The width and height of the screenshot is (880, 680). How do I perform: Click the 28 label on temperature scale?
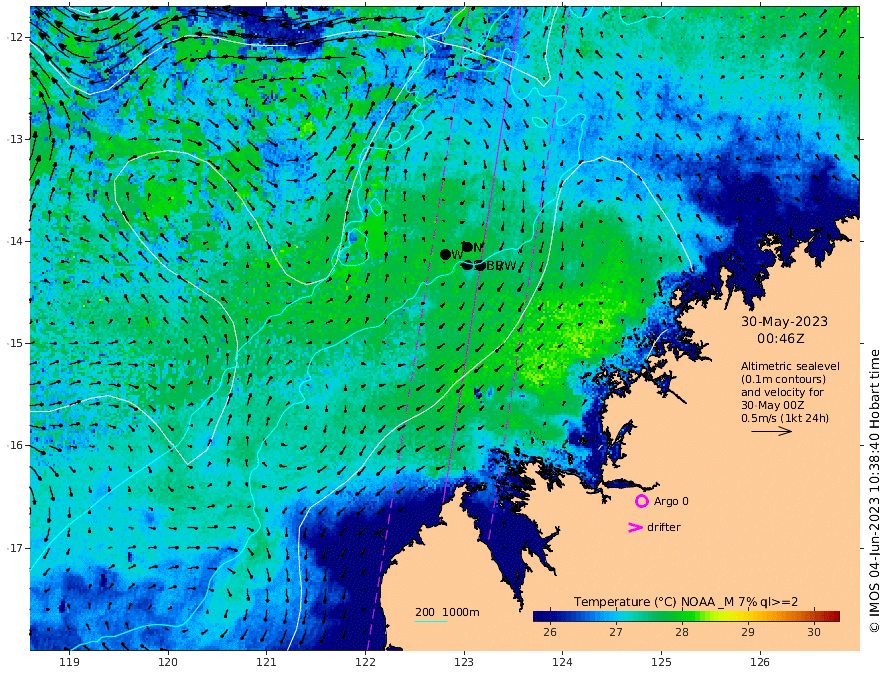click(x=682, y=632)
